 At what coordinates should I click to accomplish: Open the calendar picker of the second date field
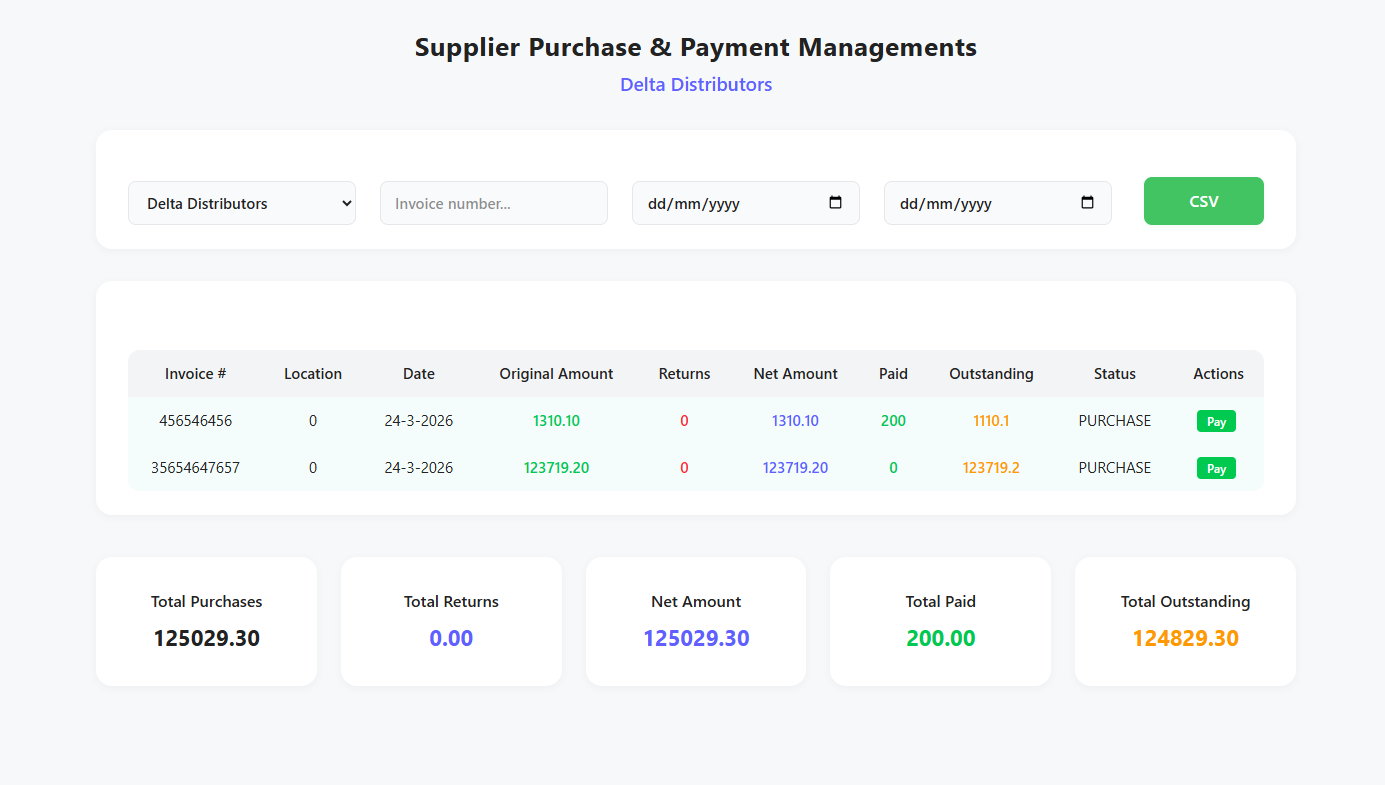tap(1088, 202)
